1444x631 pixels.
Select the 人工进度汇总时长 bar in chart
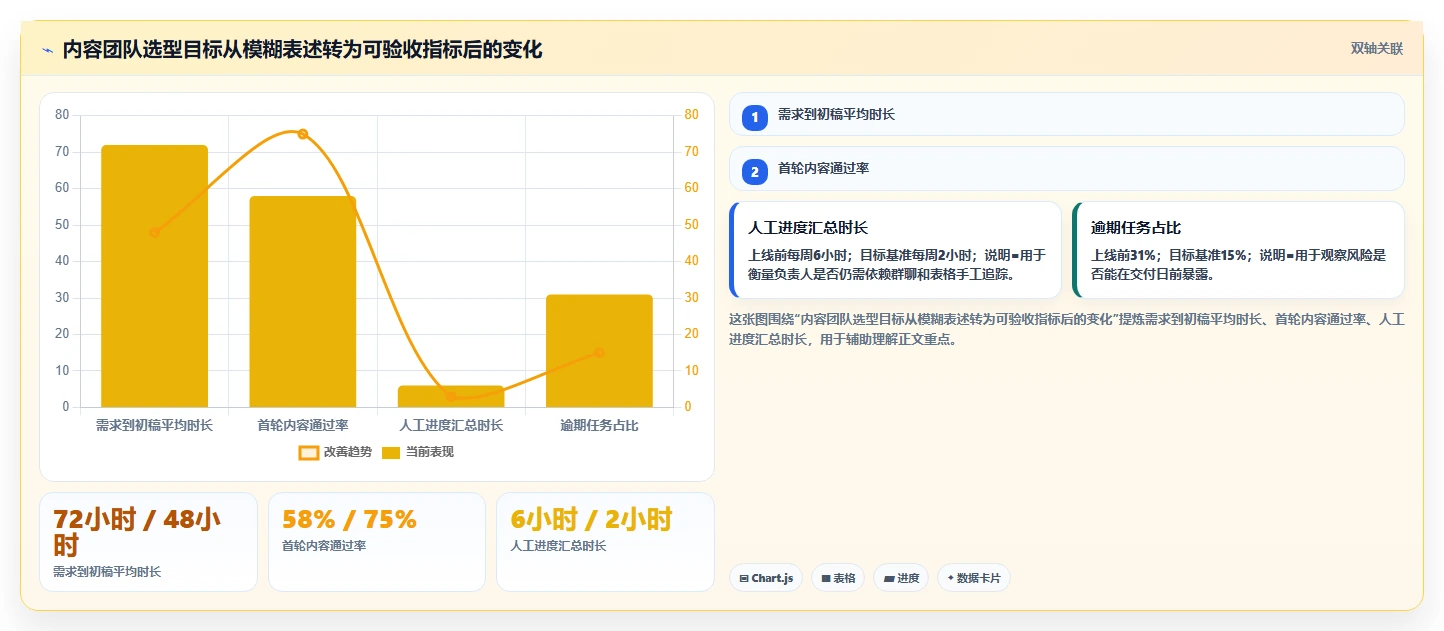(451, 396)
